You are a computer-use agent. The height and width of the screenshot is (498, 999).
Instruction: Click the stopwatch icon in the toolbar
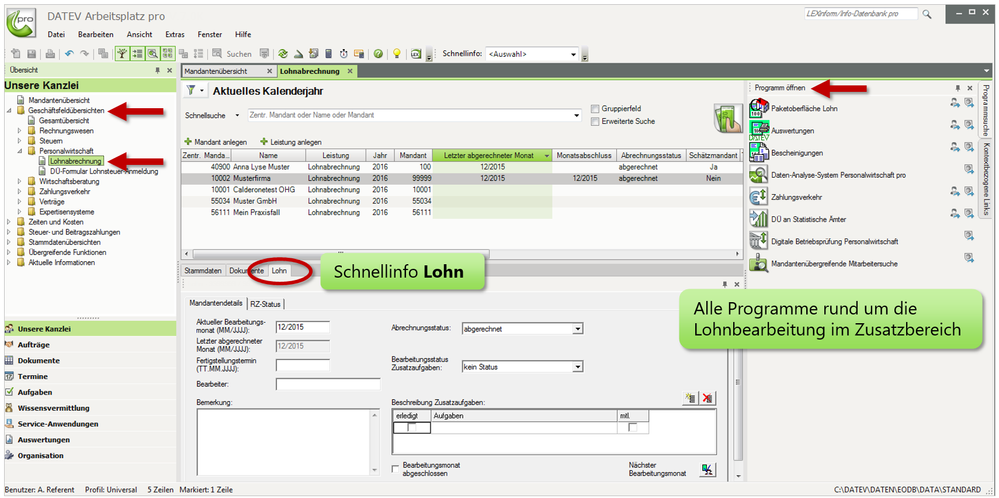pyautogui.click(x=343, y=54)
